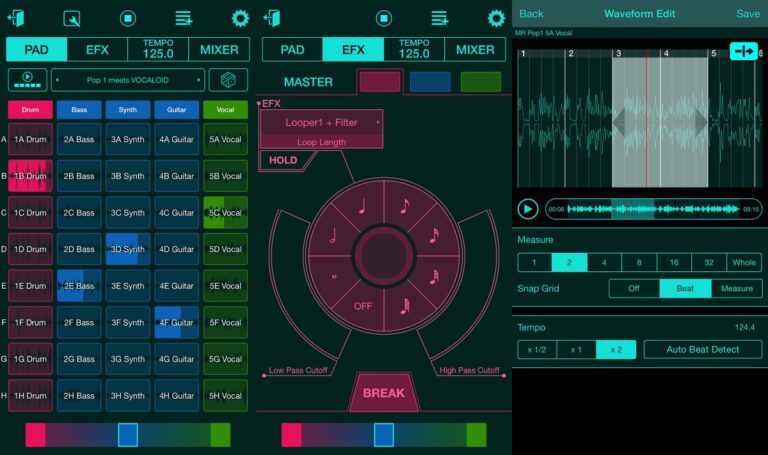Tap the center looper wheel knob

384,256
